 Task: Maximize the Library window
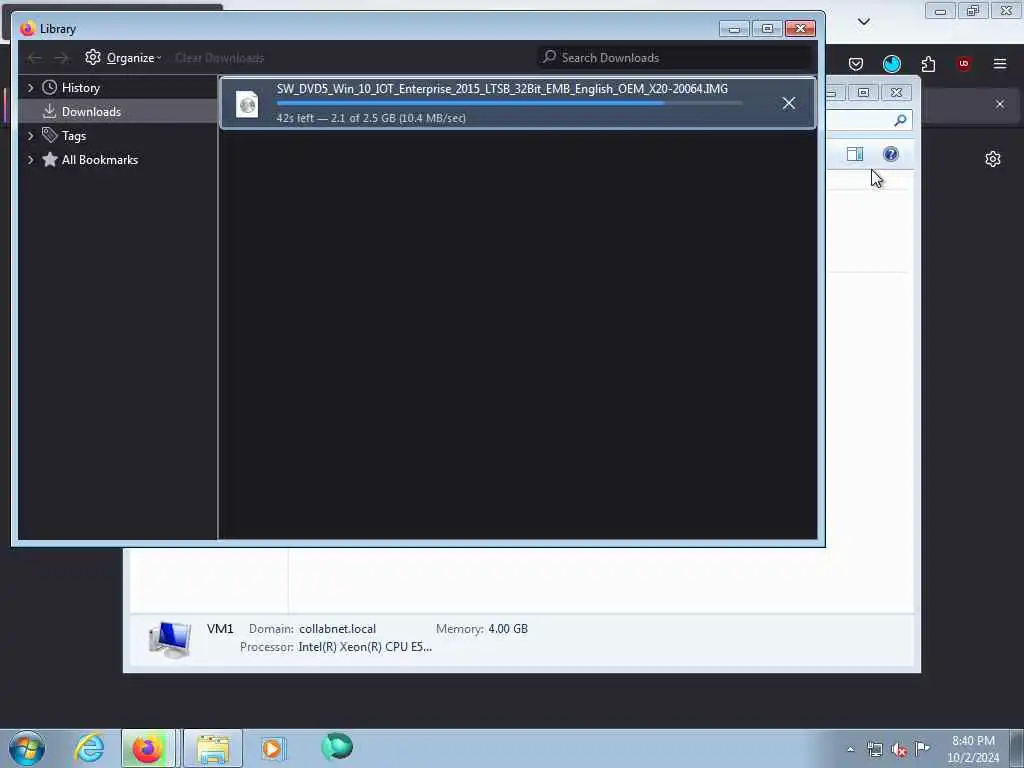coord(767,29)
